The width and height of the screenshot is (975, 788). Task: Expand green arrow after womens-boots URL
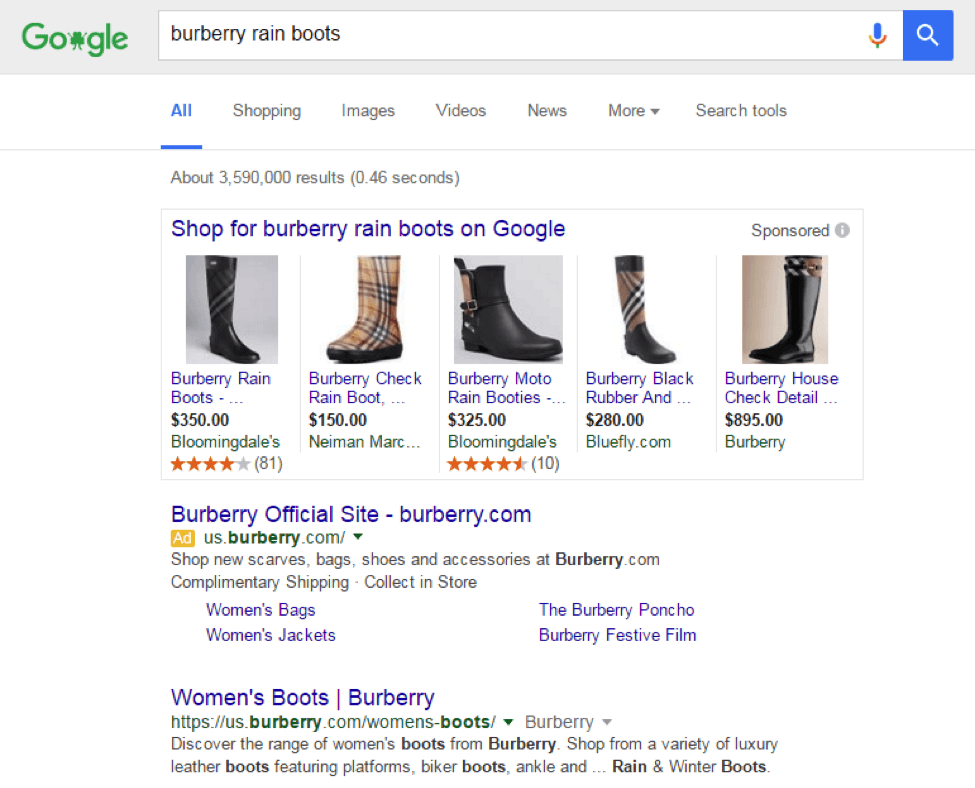click(x=508, y=722)
